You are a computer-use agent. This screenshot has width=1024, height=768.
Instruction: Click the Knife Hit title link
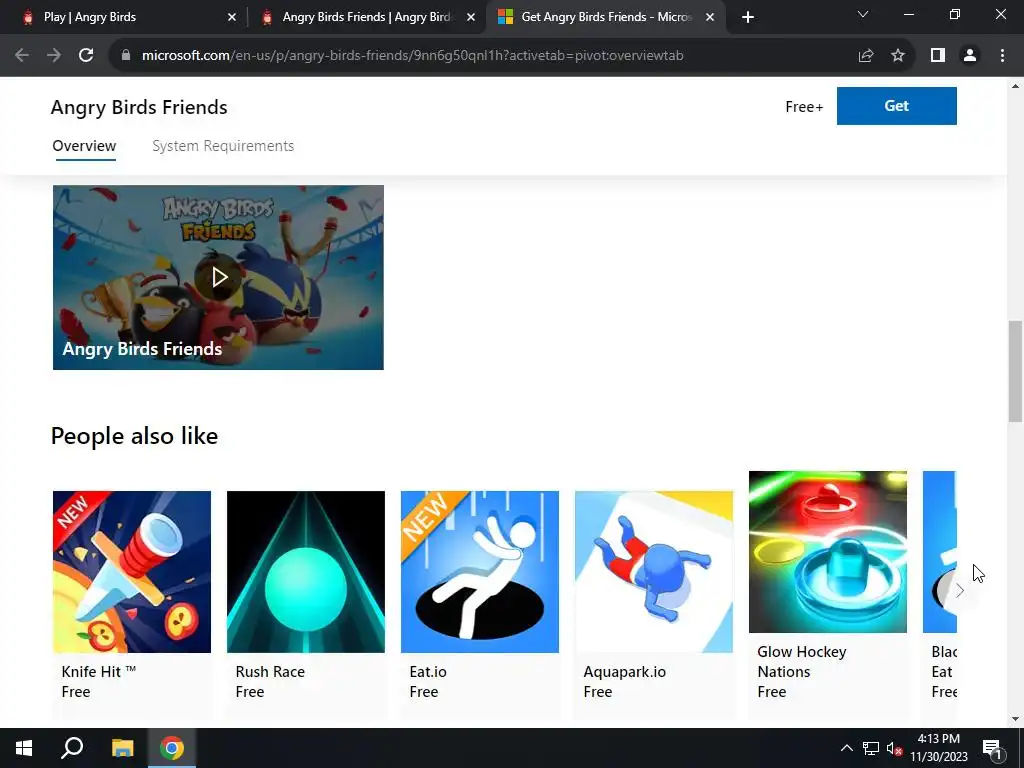click(99, 671)
